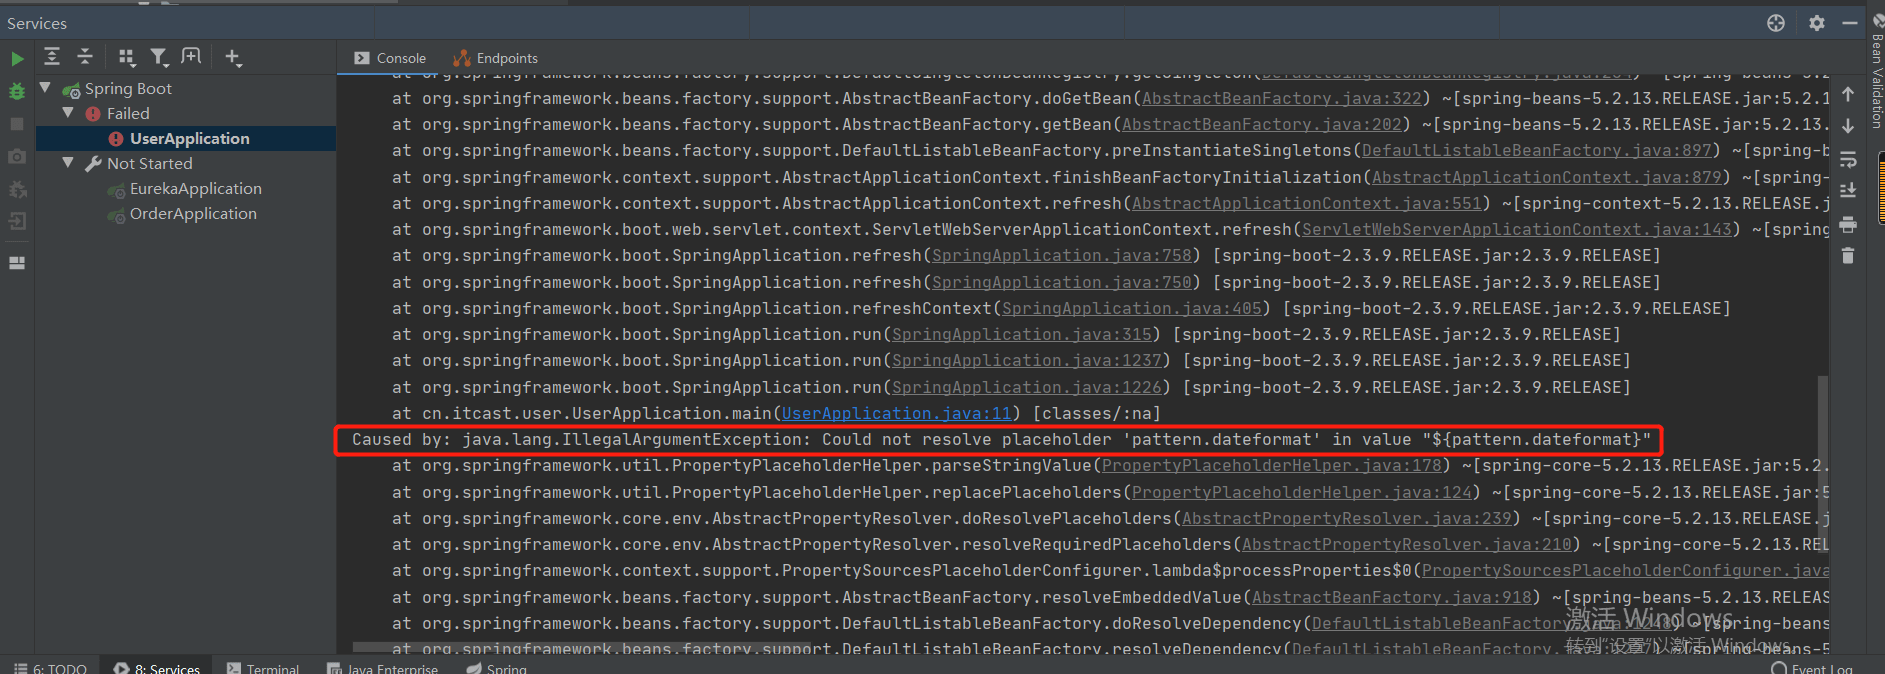Image resolution: width=1885 pixels, height=674 pixels.
Task: Open the Filter options dropdown
Action: coord(159,57)
